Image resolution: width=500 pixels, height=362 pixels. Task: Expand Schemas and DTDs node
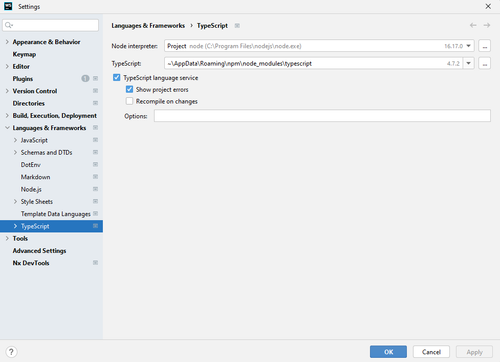(15, 152)
